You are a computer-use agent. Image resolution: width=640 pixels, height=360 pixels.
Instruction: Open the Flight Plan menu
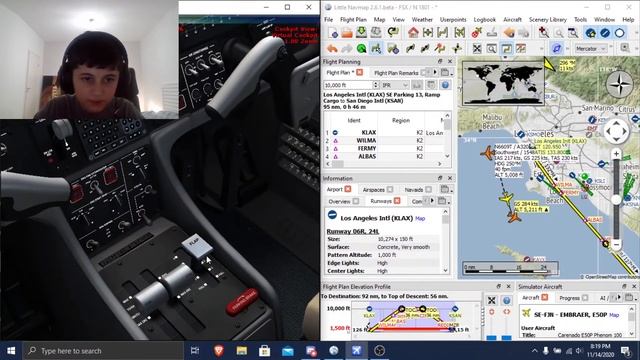point(353,20)
